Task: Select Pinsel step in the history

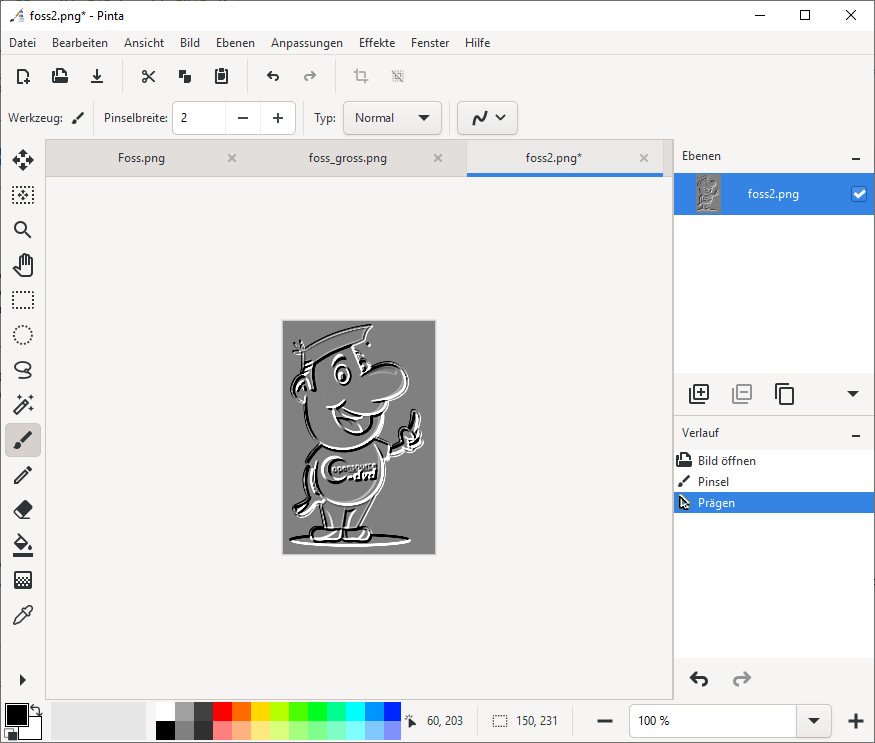Action: pyautogui.click(x=773, y=482)
